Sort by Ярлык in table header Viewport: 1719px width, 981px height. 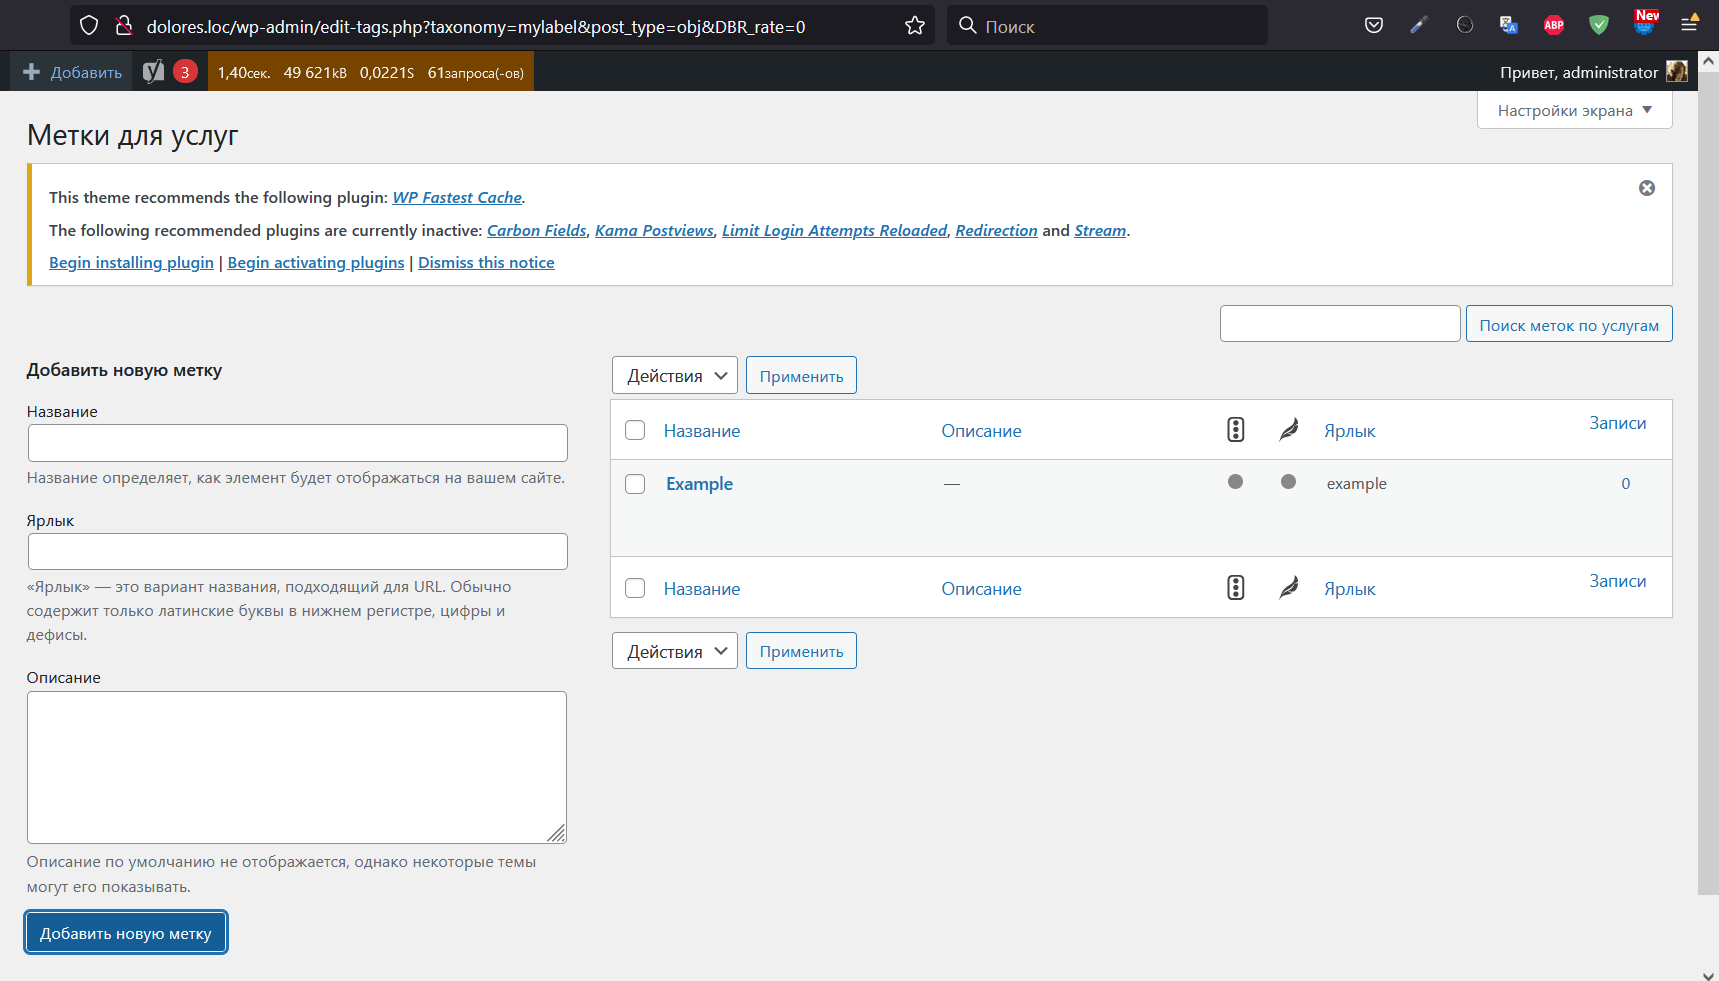pyautogui.click(x=1350, y=431)
